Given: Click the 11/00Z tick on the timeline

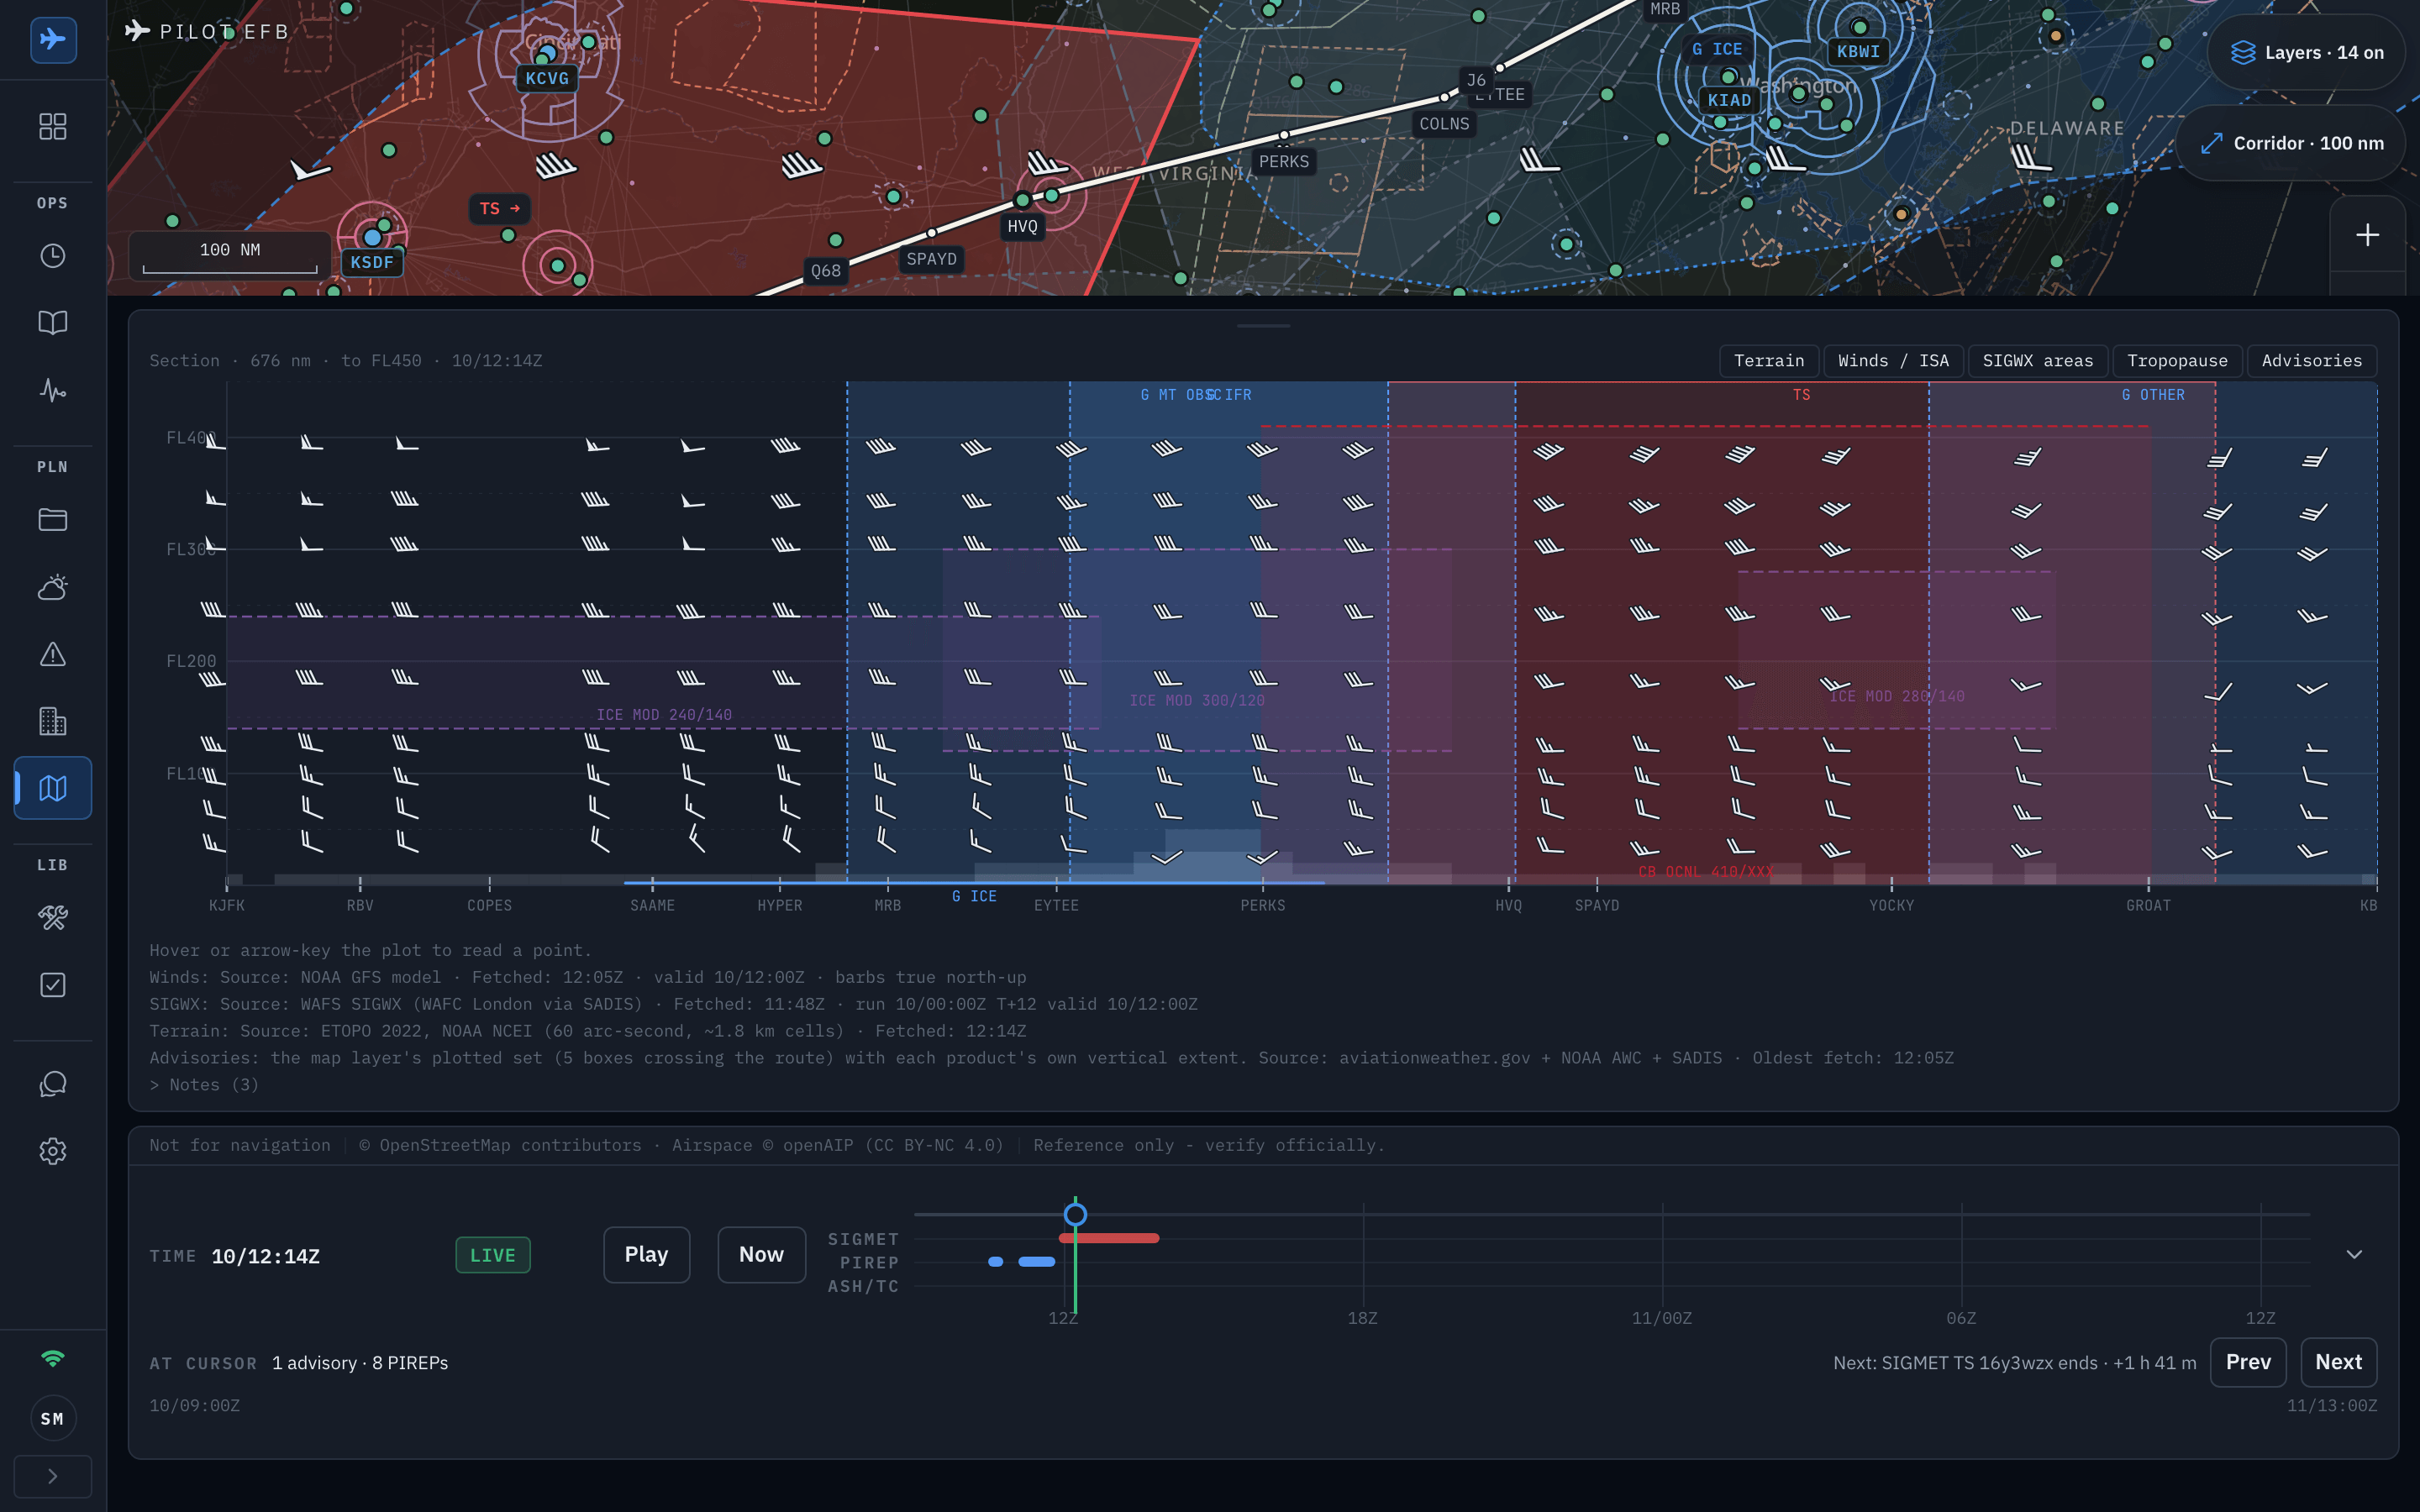Looking at the screenshot, I should coord(1662,1319).
